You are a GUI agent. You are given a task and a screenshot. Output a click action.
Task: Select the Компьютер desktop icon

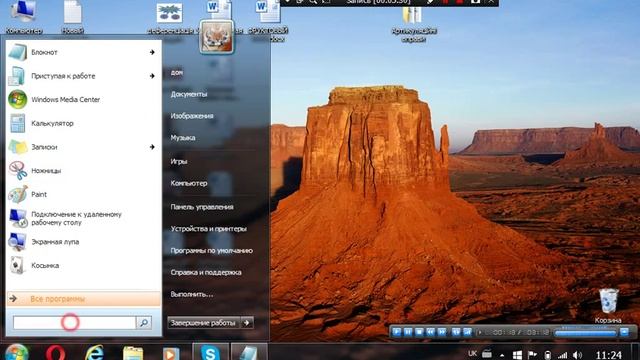coord(24,17)
